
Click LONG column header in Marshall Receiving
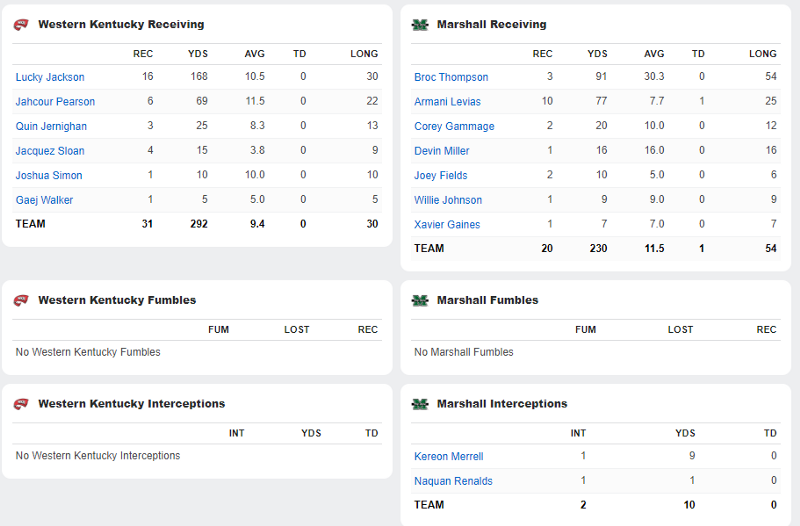click(x=763, y=54)
